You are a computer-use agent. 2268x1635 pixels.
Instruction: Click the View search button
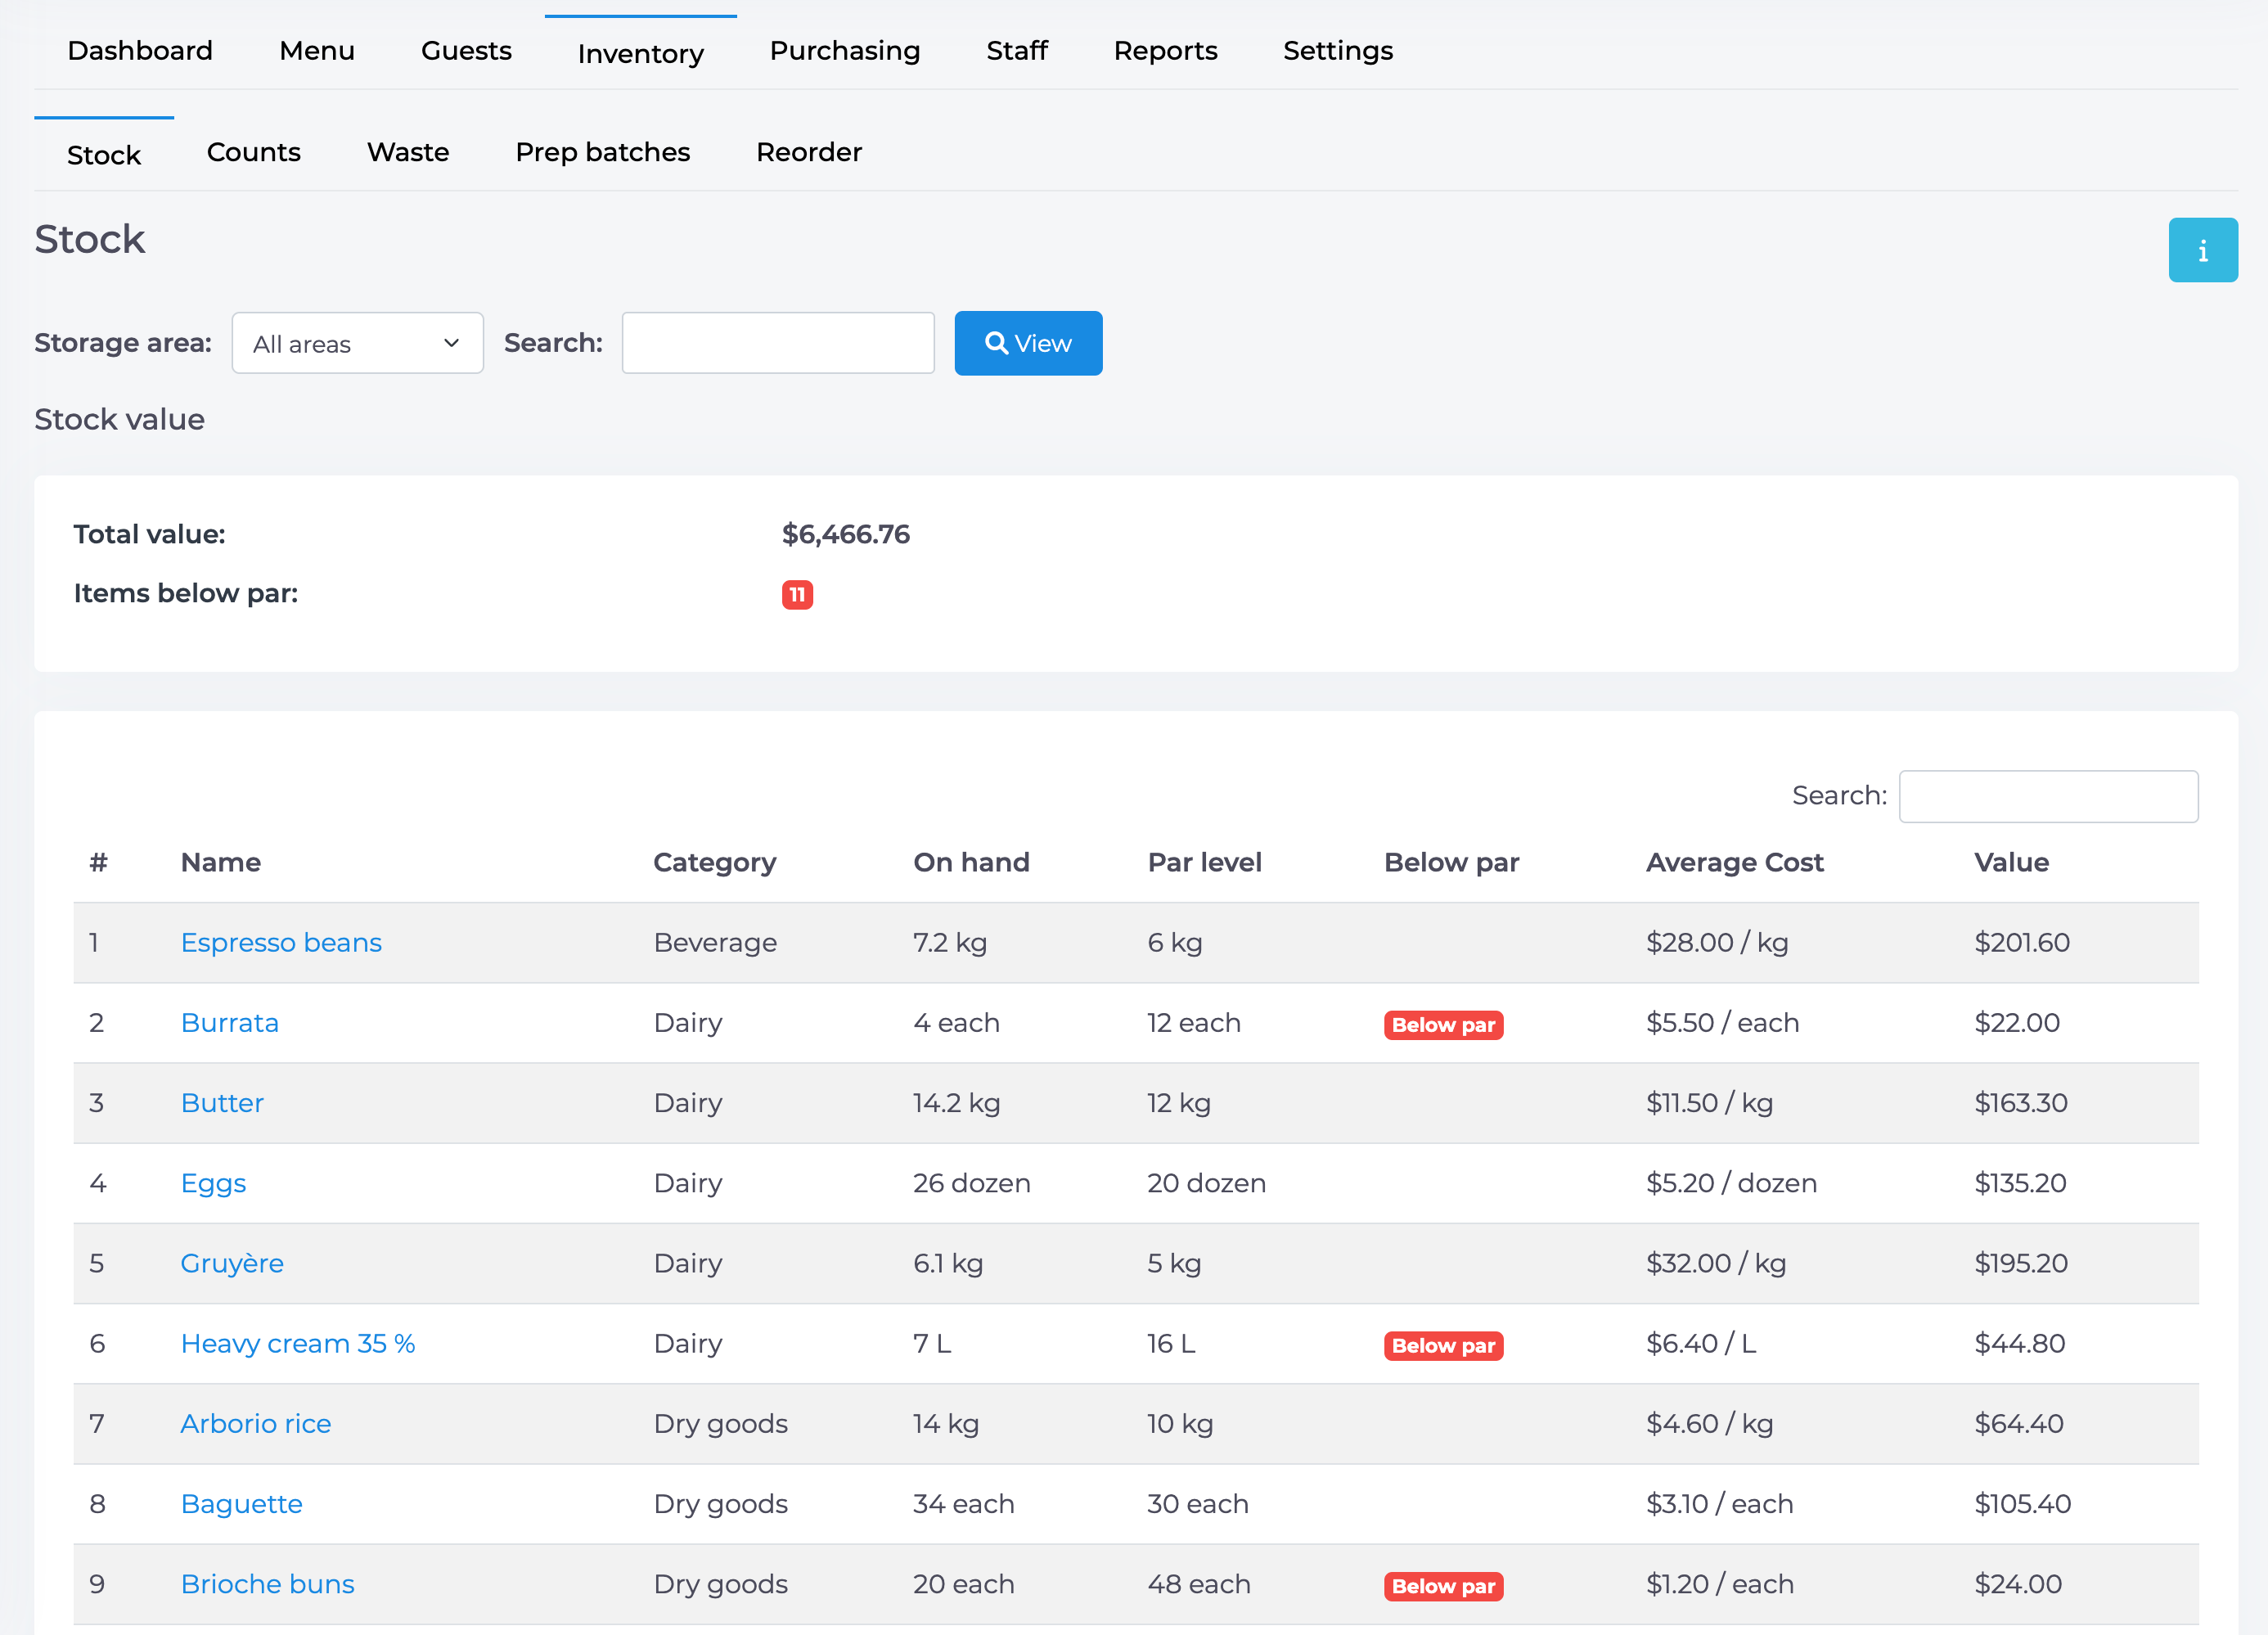(x=1028, y=343)
